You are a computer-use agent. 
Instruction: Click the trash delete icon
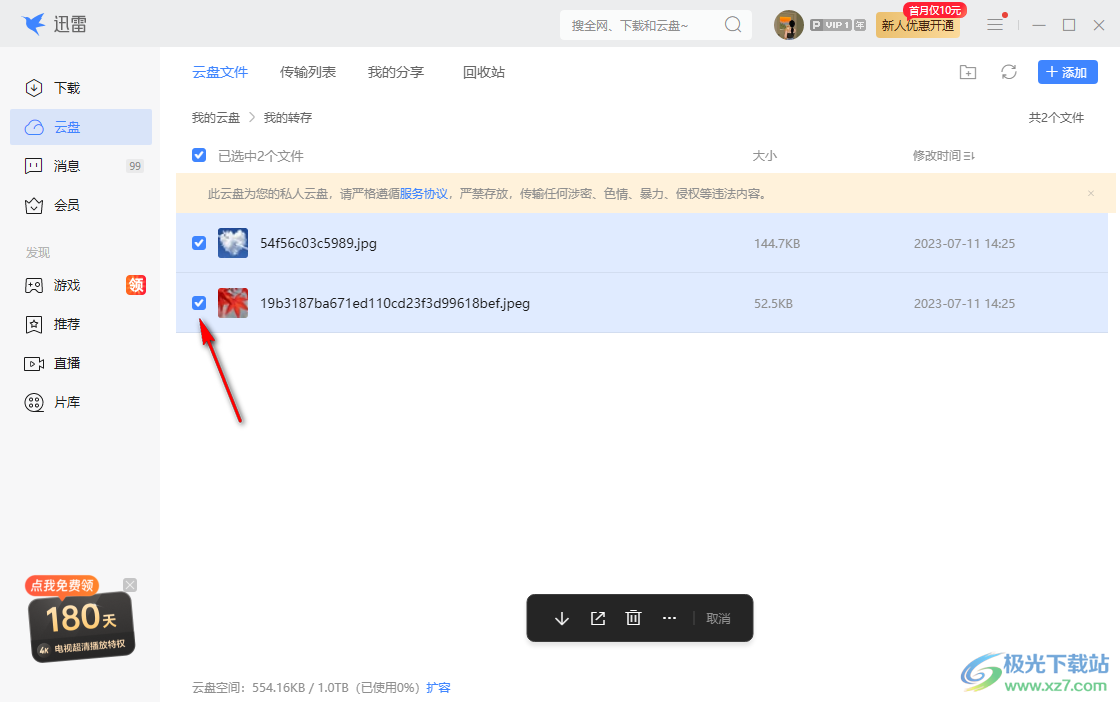click(634, 618)
